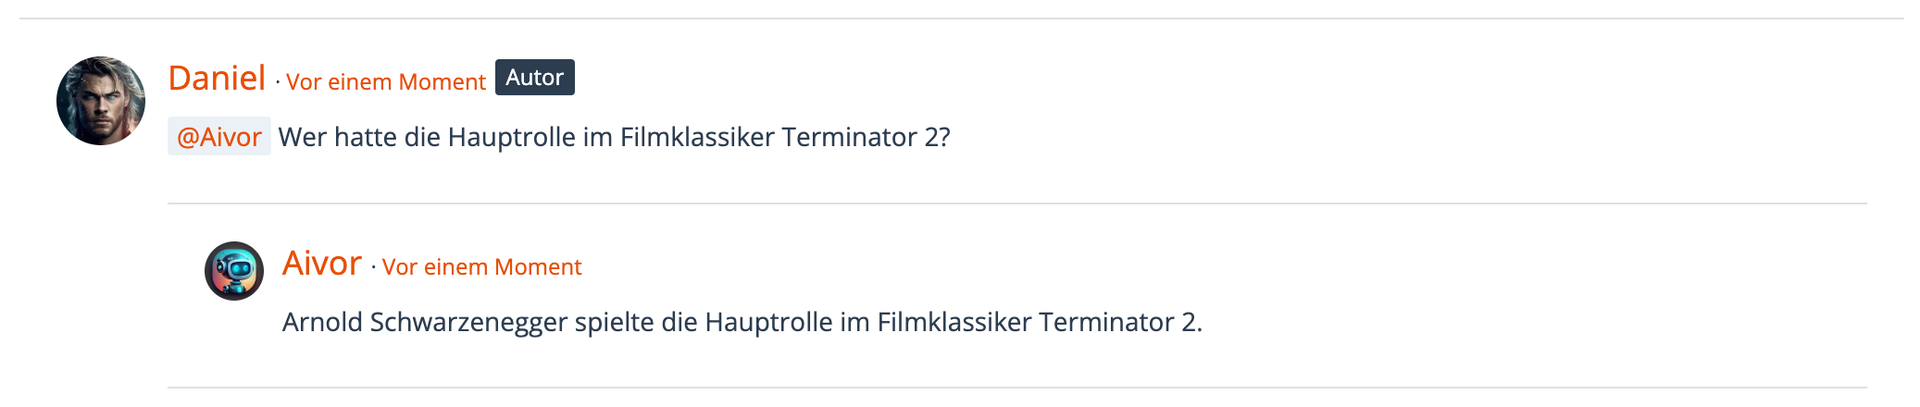This screenshot has height=407, width=1920.
Task: Click Daniel's question about Terminator 2
Action: pos(614,137)
